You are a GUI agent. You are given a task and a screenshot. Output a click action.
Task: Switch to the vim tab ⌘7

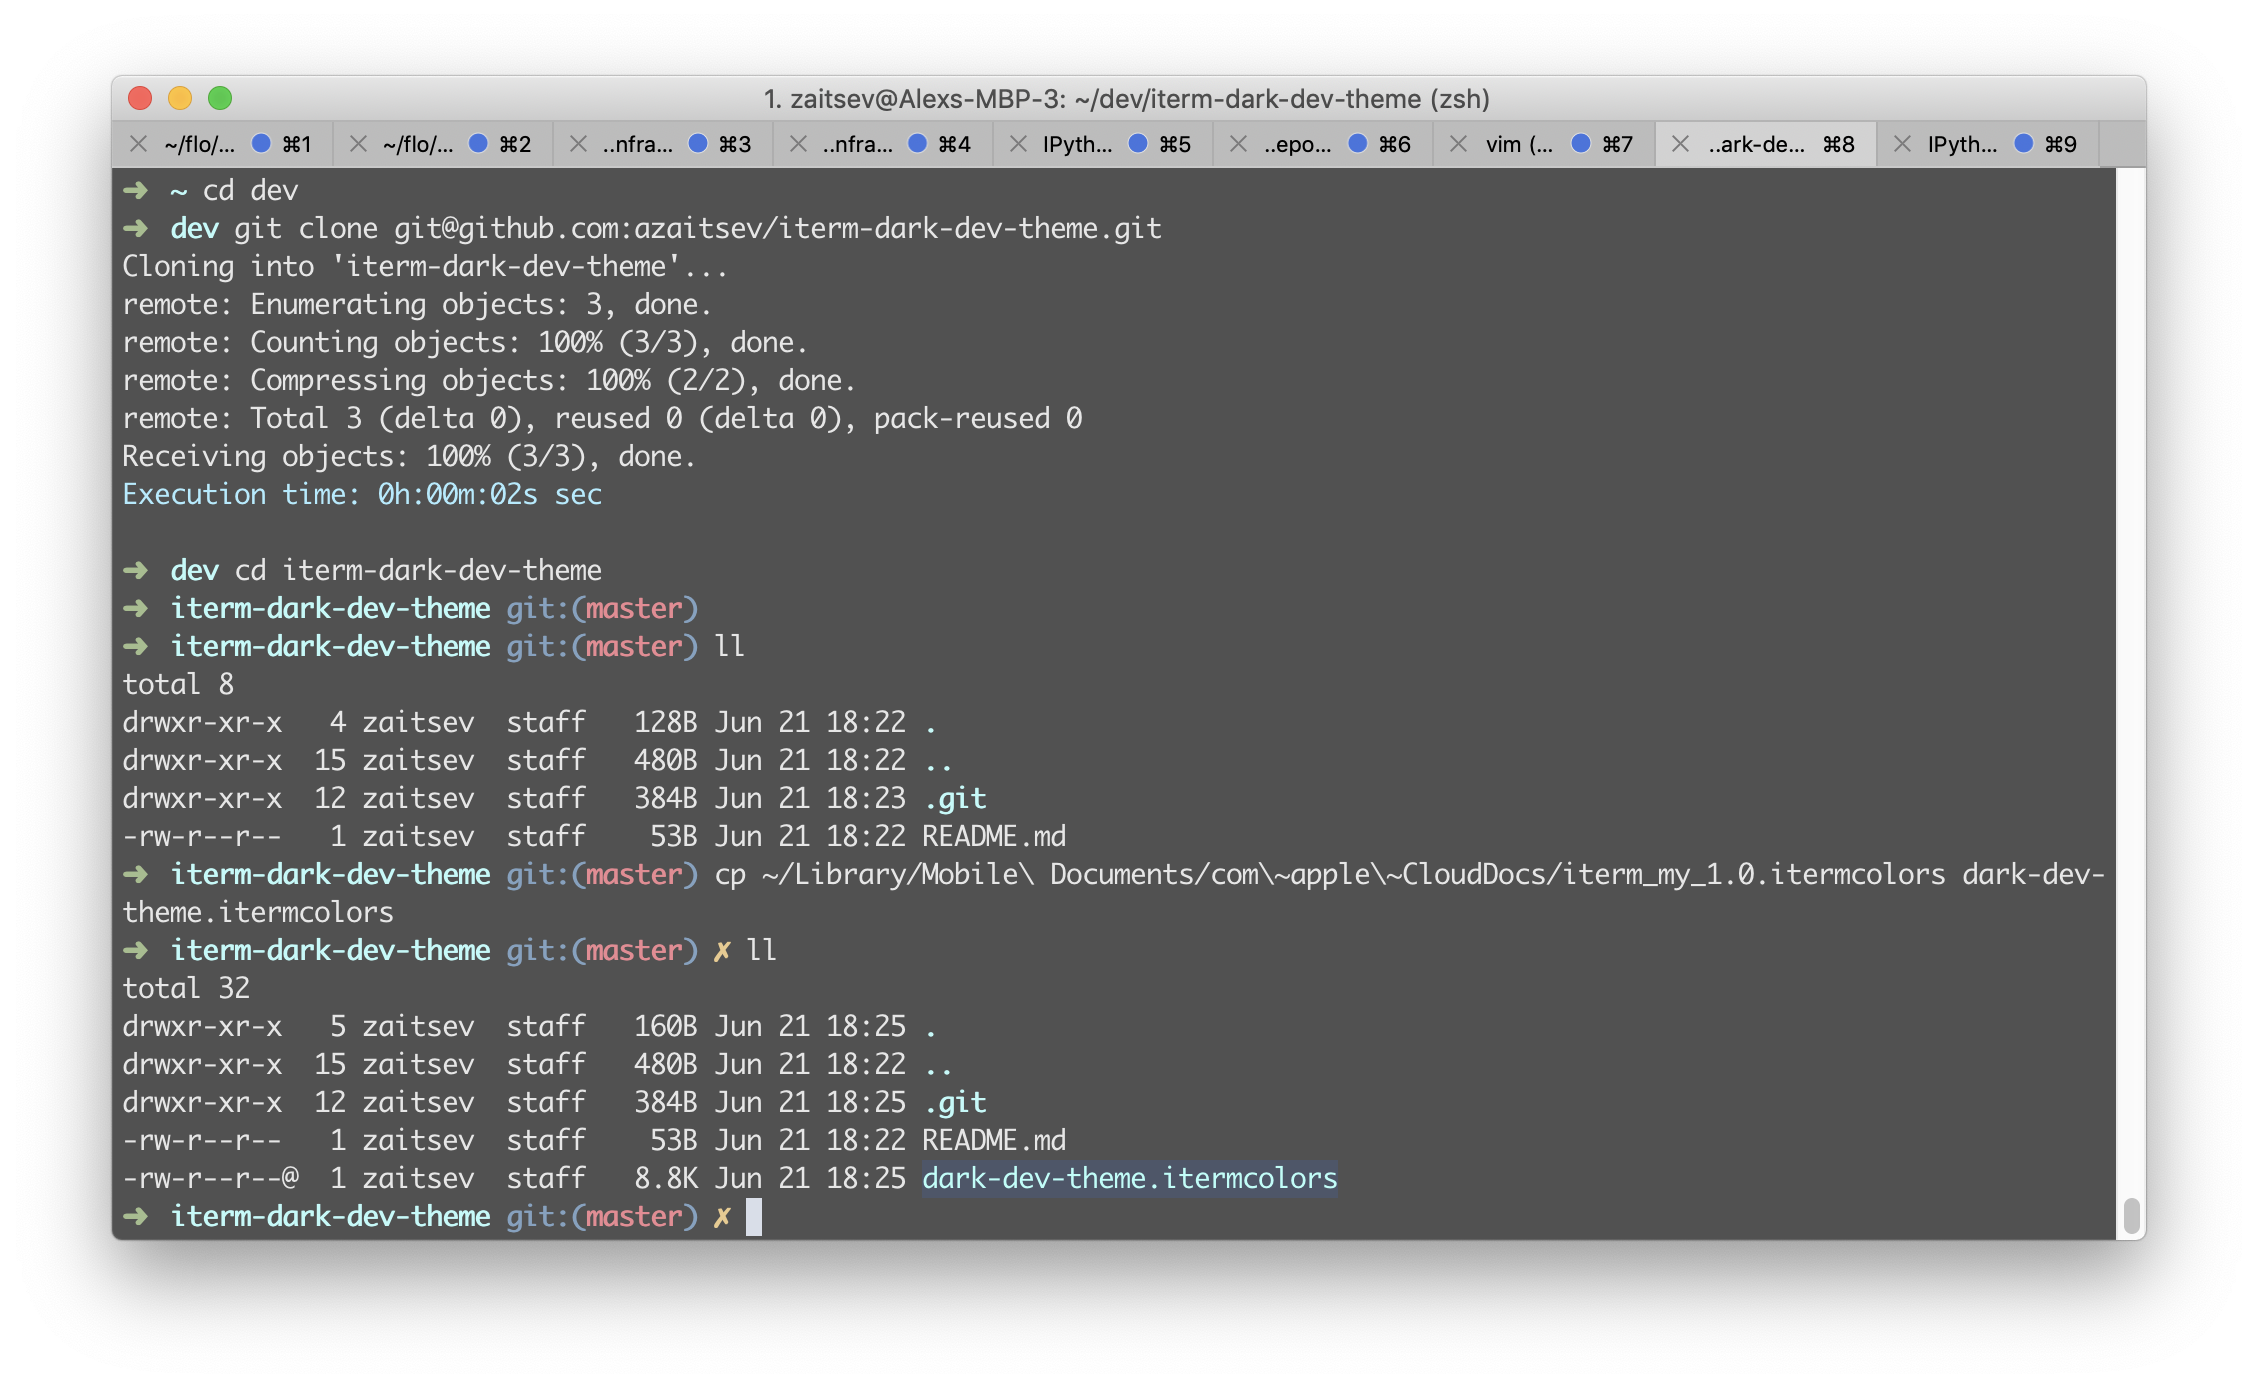[x=1544, y=144]
